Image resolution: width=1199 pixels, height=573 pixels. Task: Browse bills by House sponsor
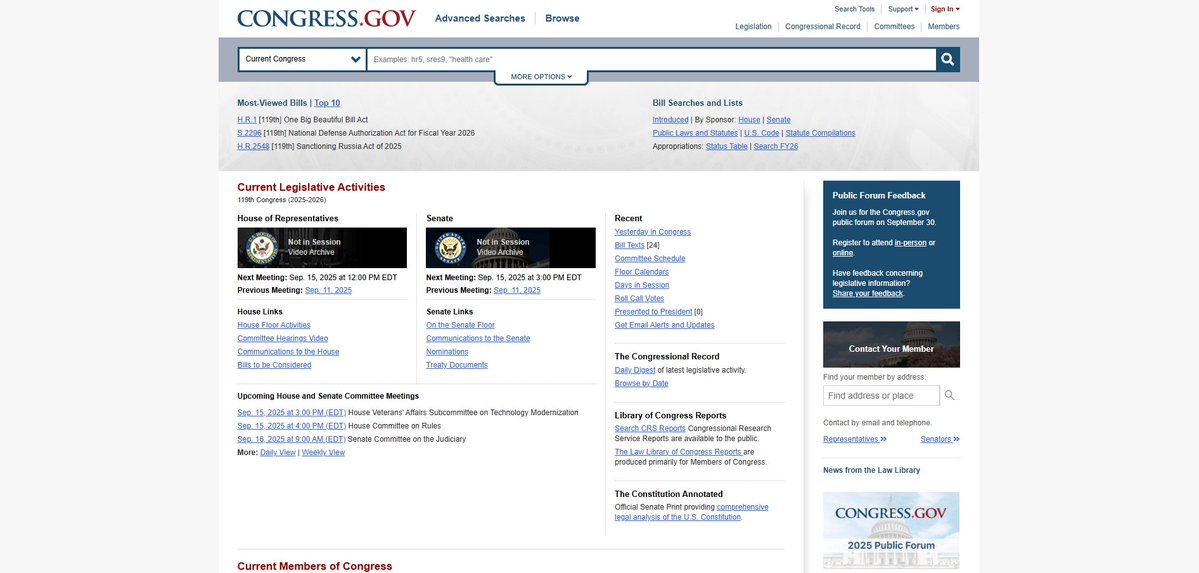pyautogui.click(x=749, y=120)
